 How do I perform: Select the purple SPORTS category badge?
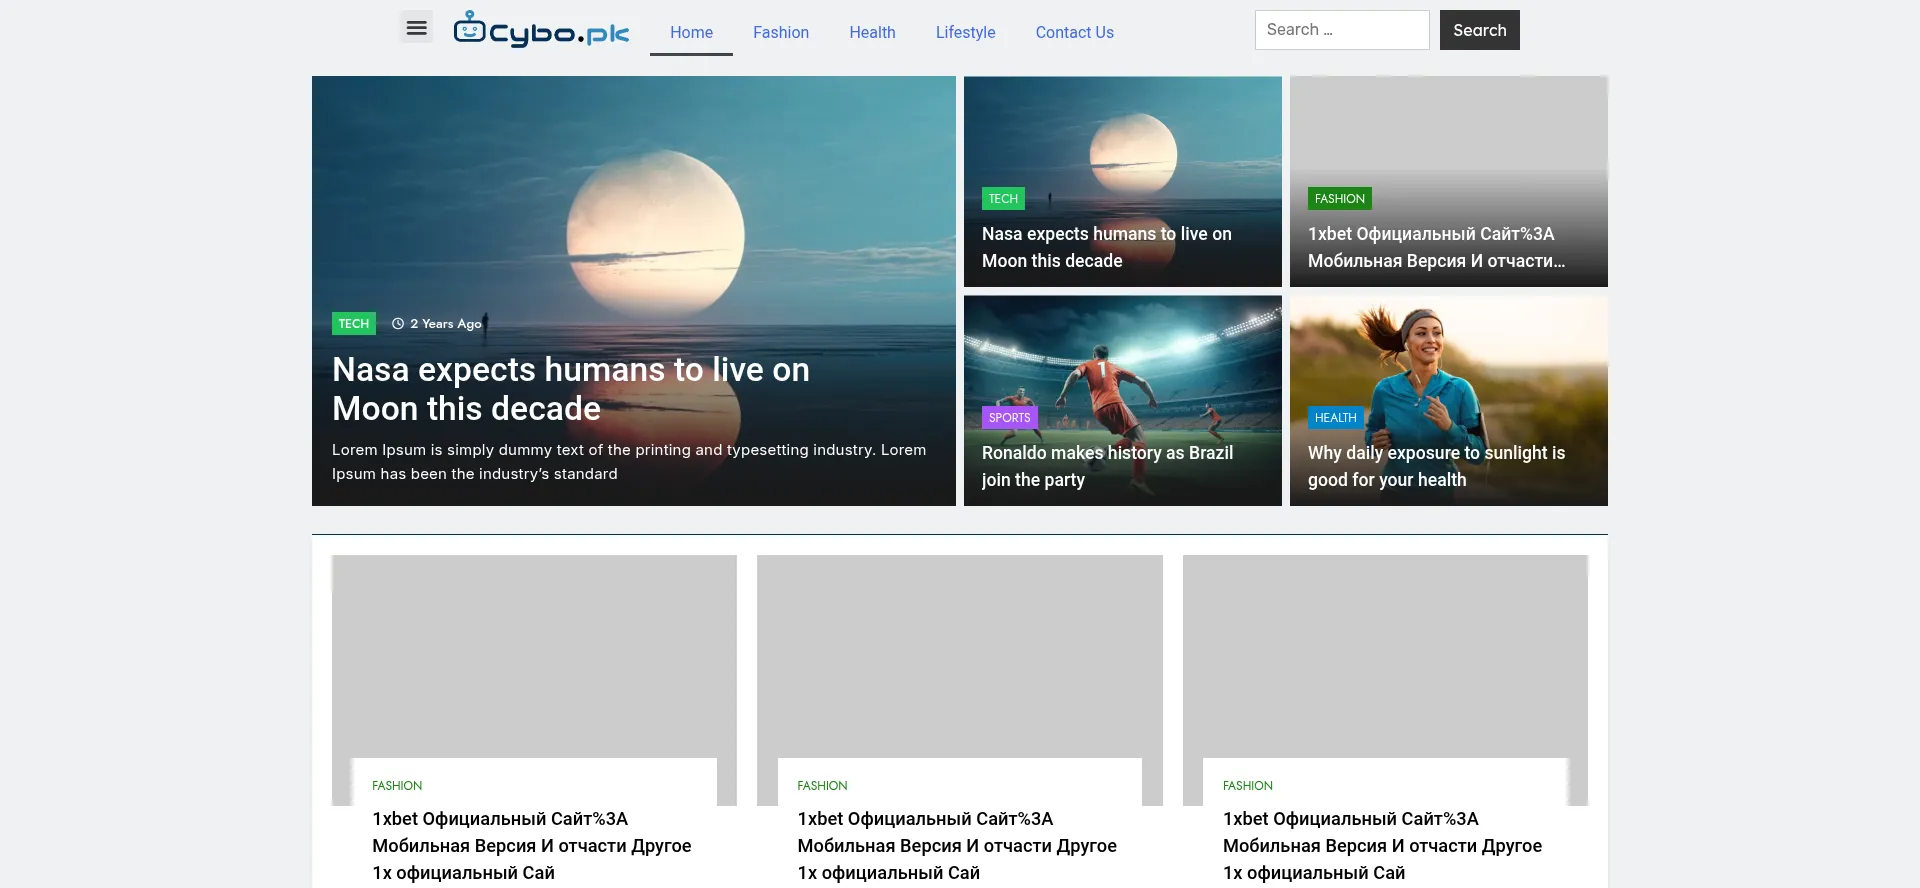(x=1009, y=418)
